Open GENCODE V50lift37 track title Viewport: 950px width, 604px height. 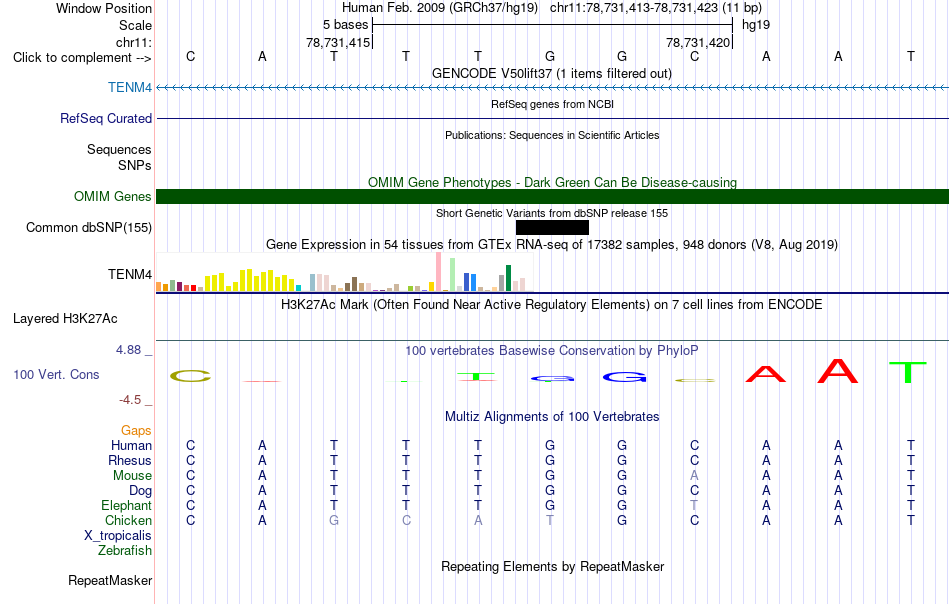click(x=551, y=74)
